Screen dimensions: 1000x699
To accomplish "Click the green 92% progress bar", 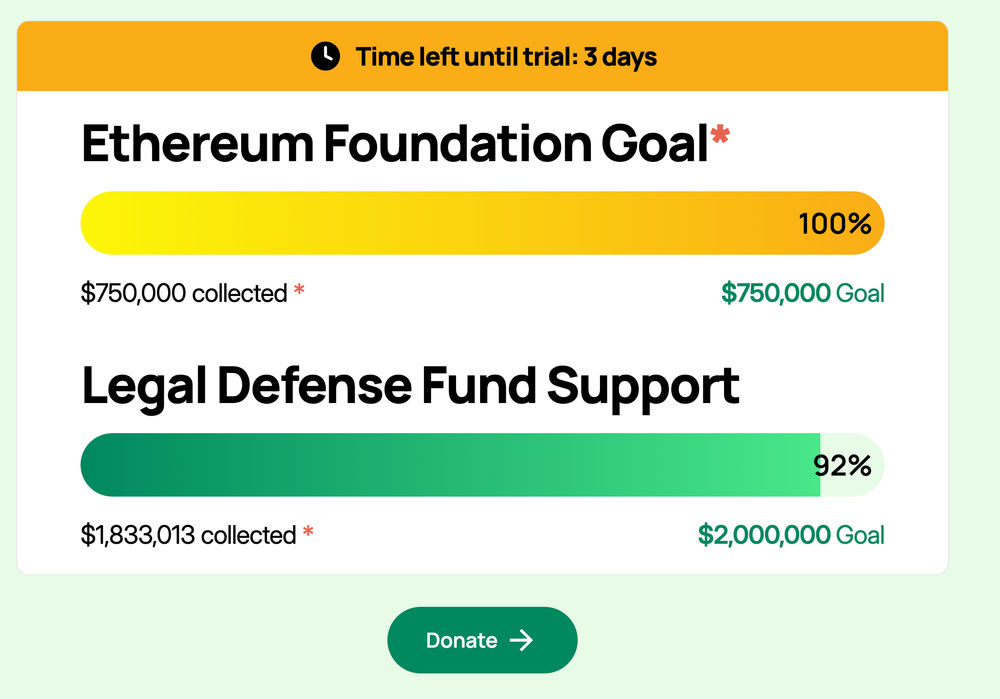I will pos(482,465).
